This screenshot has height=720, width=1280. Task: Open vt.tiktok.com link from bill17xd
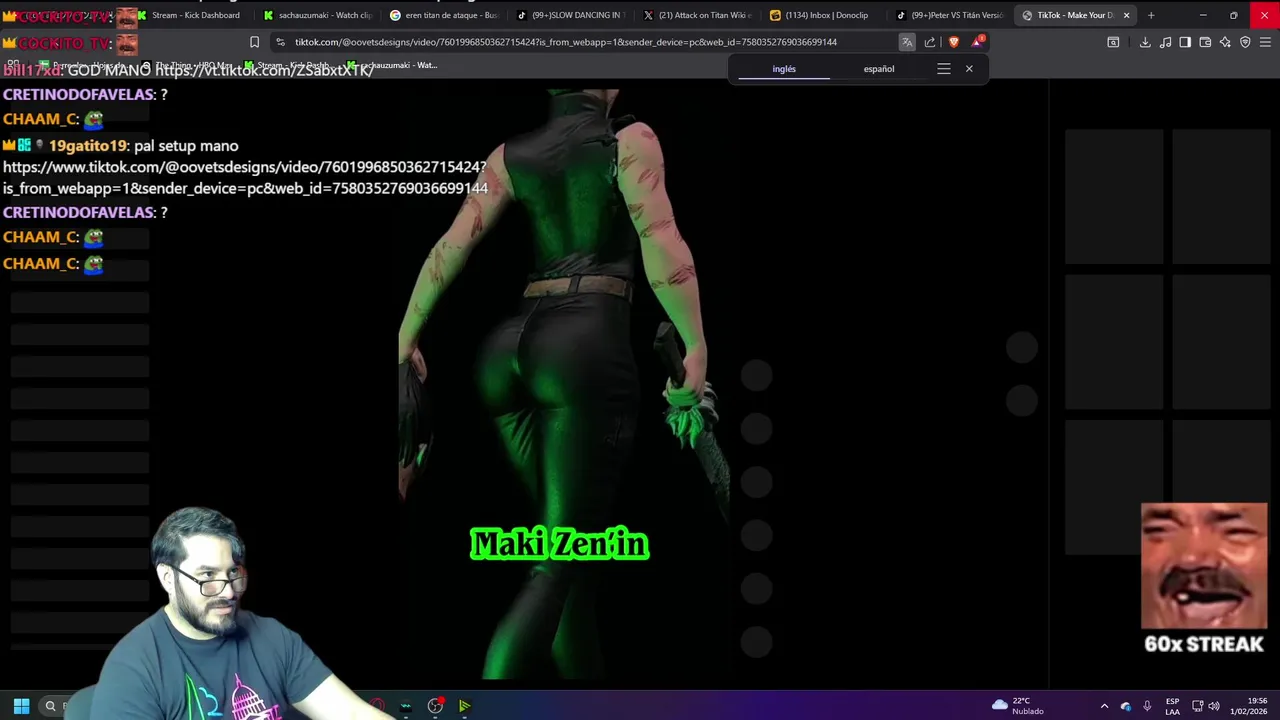coord(265,71)
